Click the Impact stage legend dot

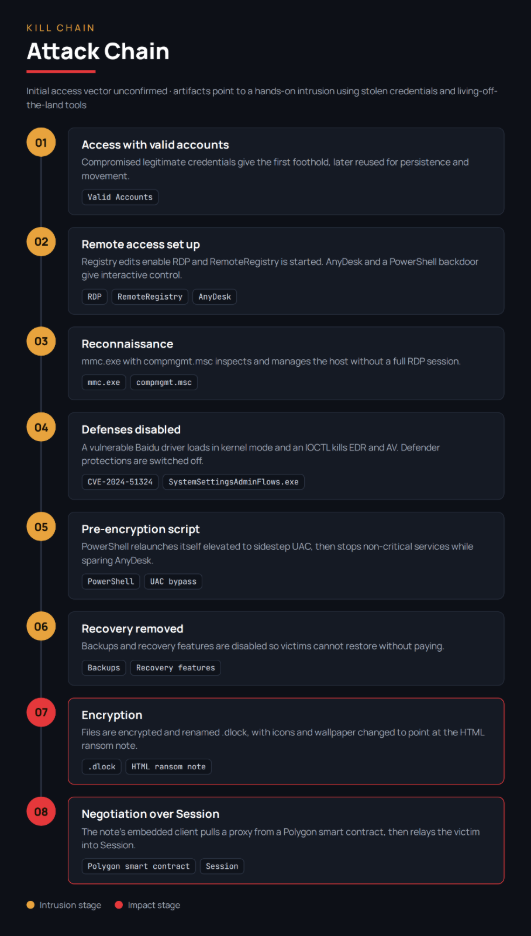click(x=119, y=905)
